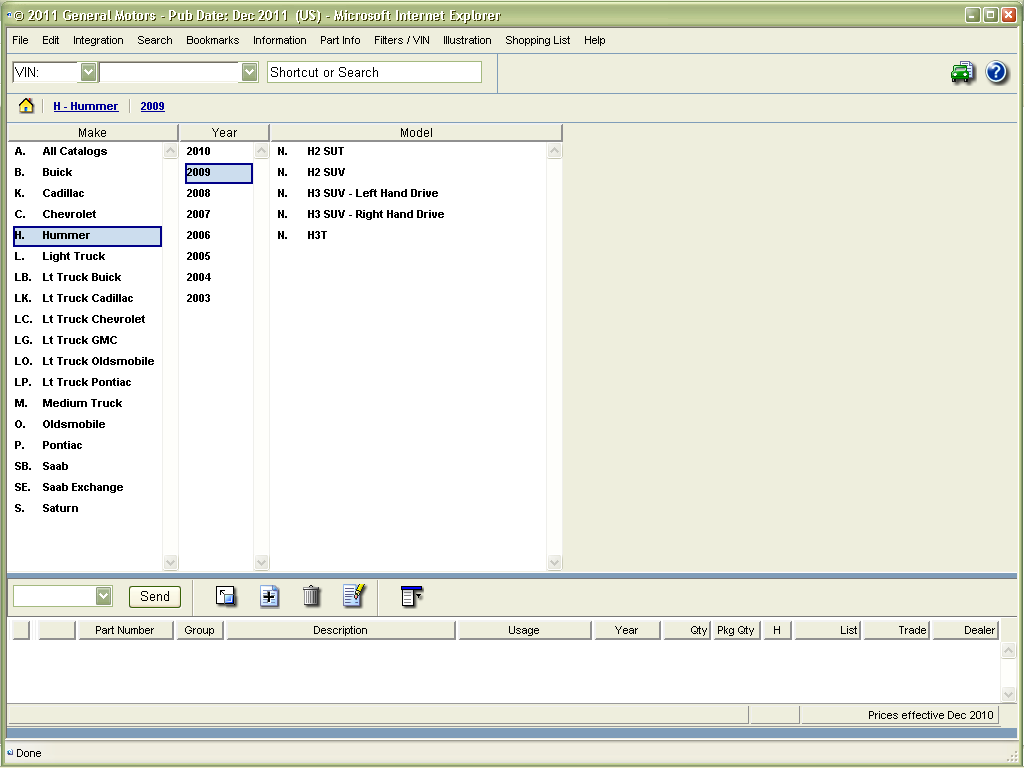1024x768 pixels.
Task: Select the Cadillac make
Action: click(x=87, y=193)
